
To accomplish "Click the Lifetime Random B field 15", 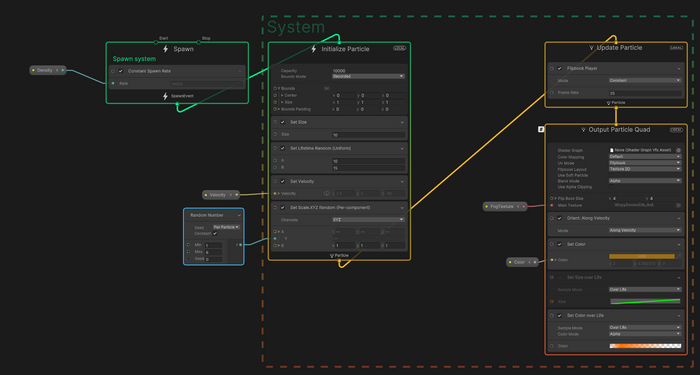I will (368, 168).
